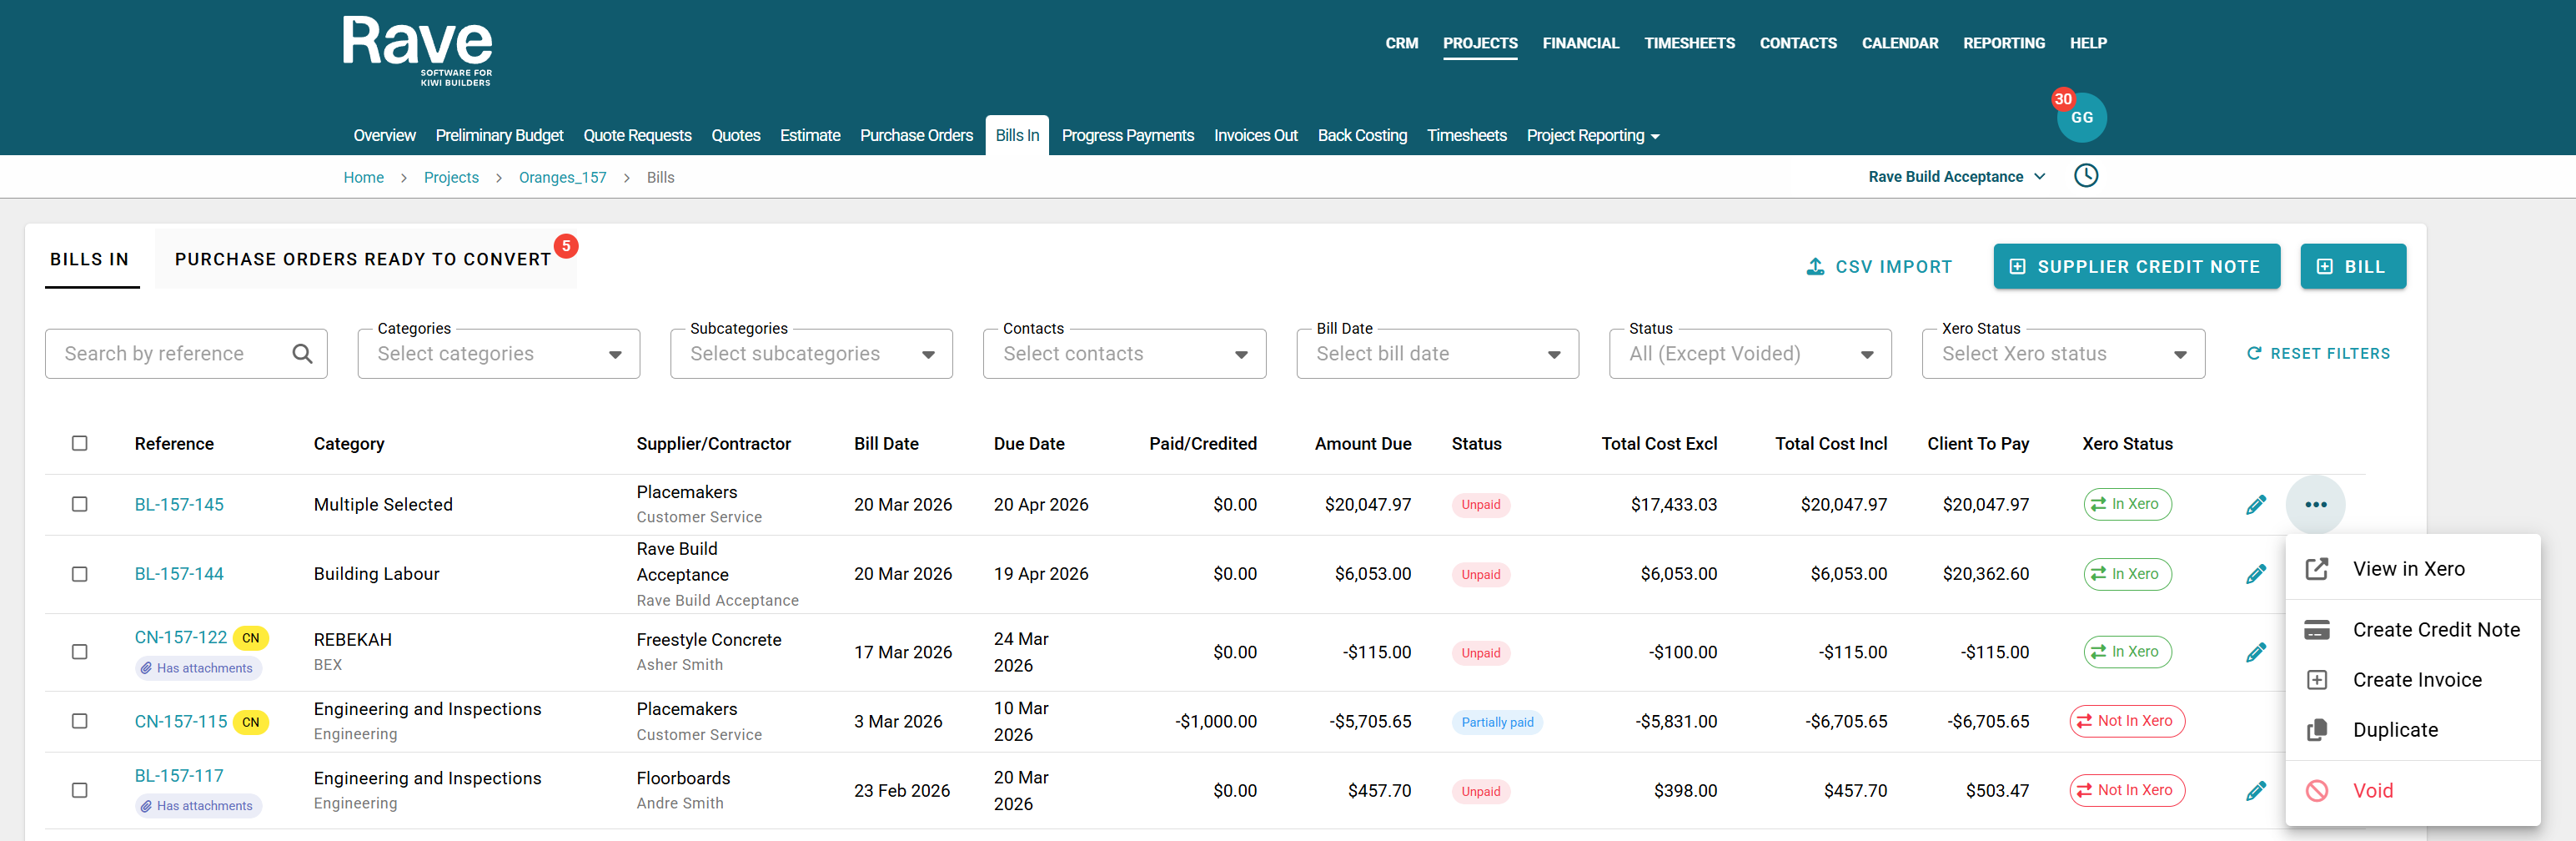The image size is (2576, 841).
Task: Open three-dots menu for BL-157-145
Action: 2315,505
